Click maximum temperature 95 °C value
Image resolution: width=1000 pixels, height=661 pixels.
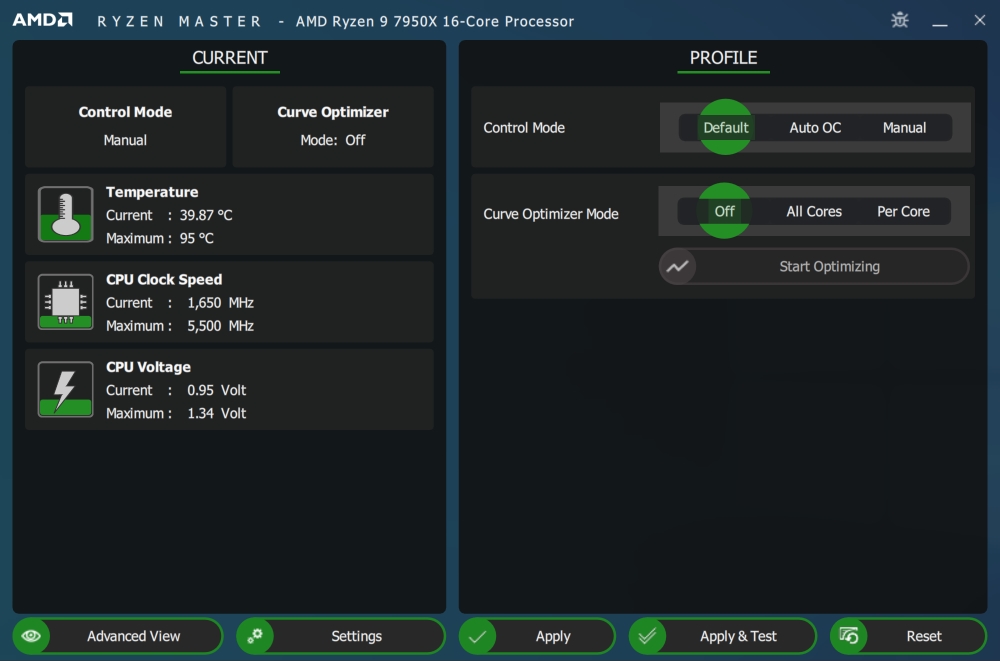pyautogui.click(x=196, y=239)
